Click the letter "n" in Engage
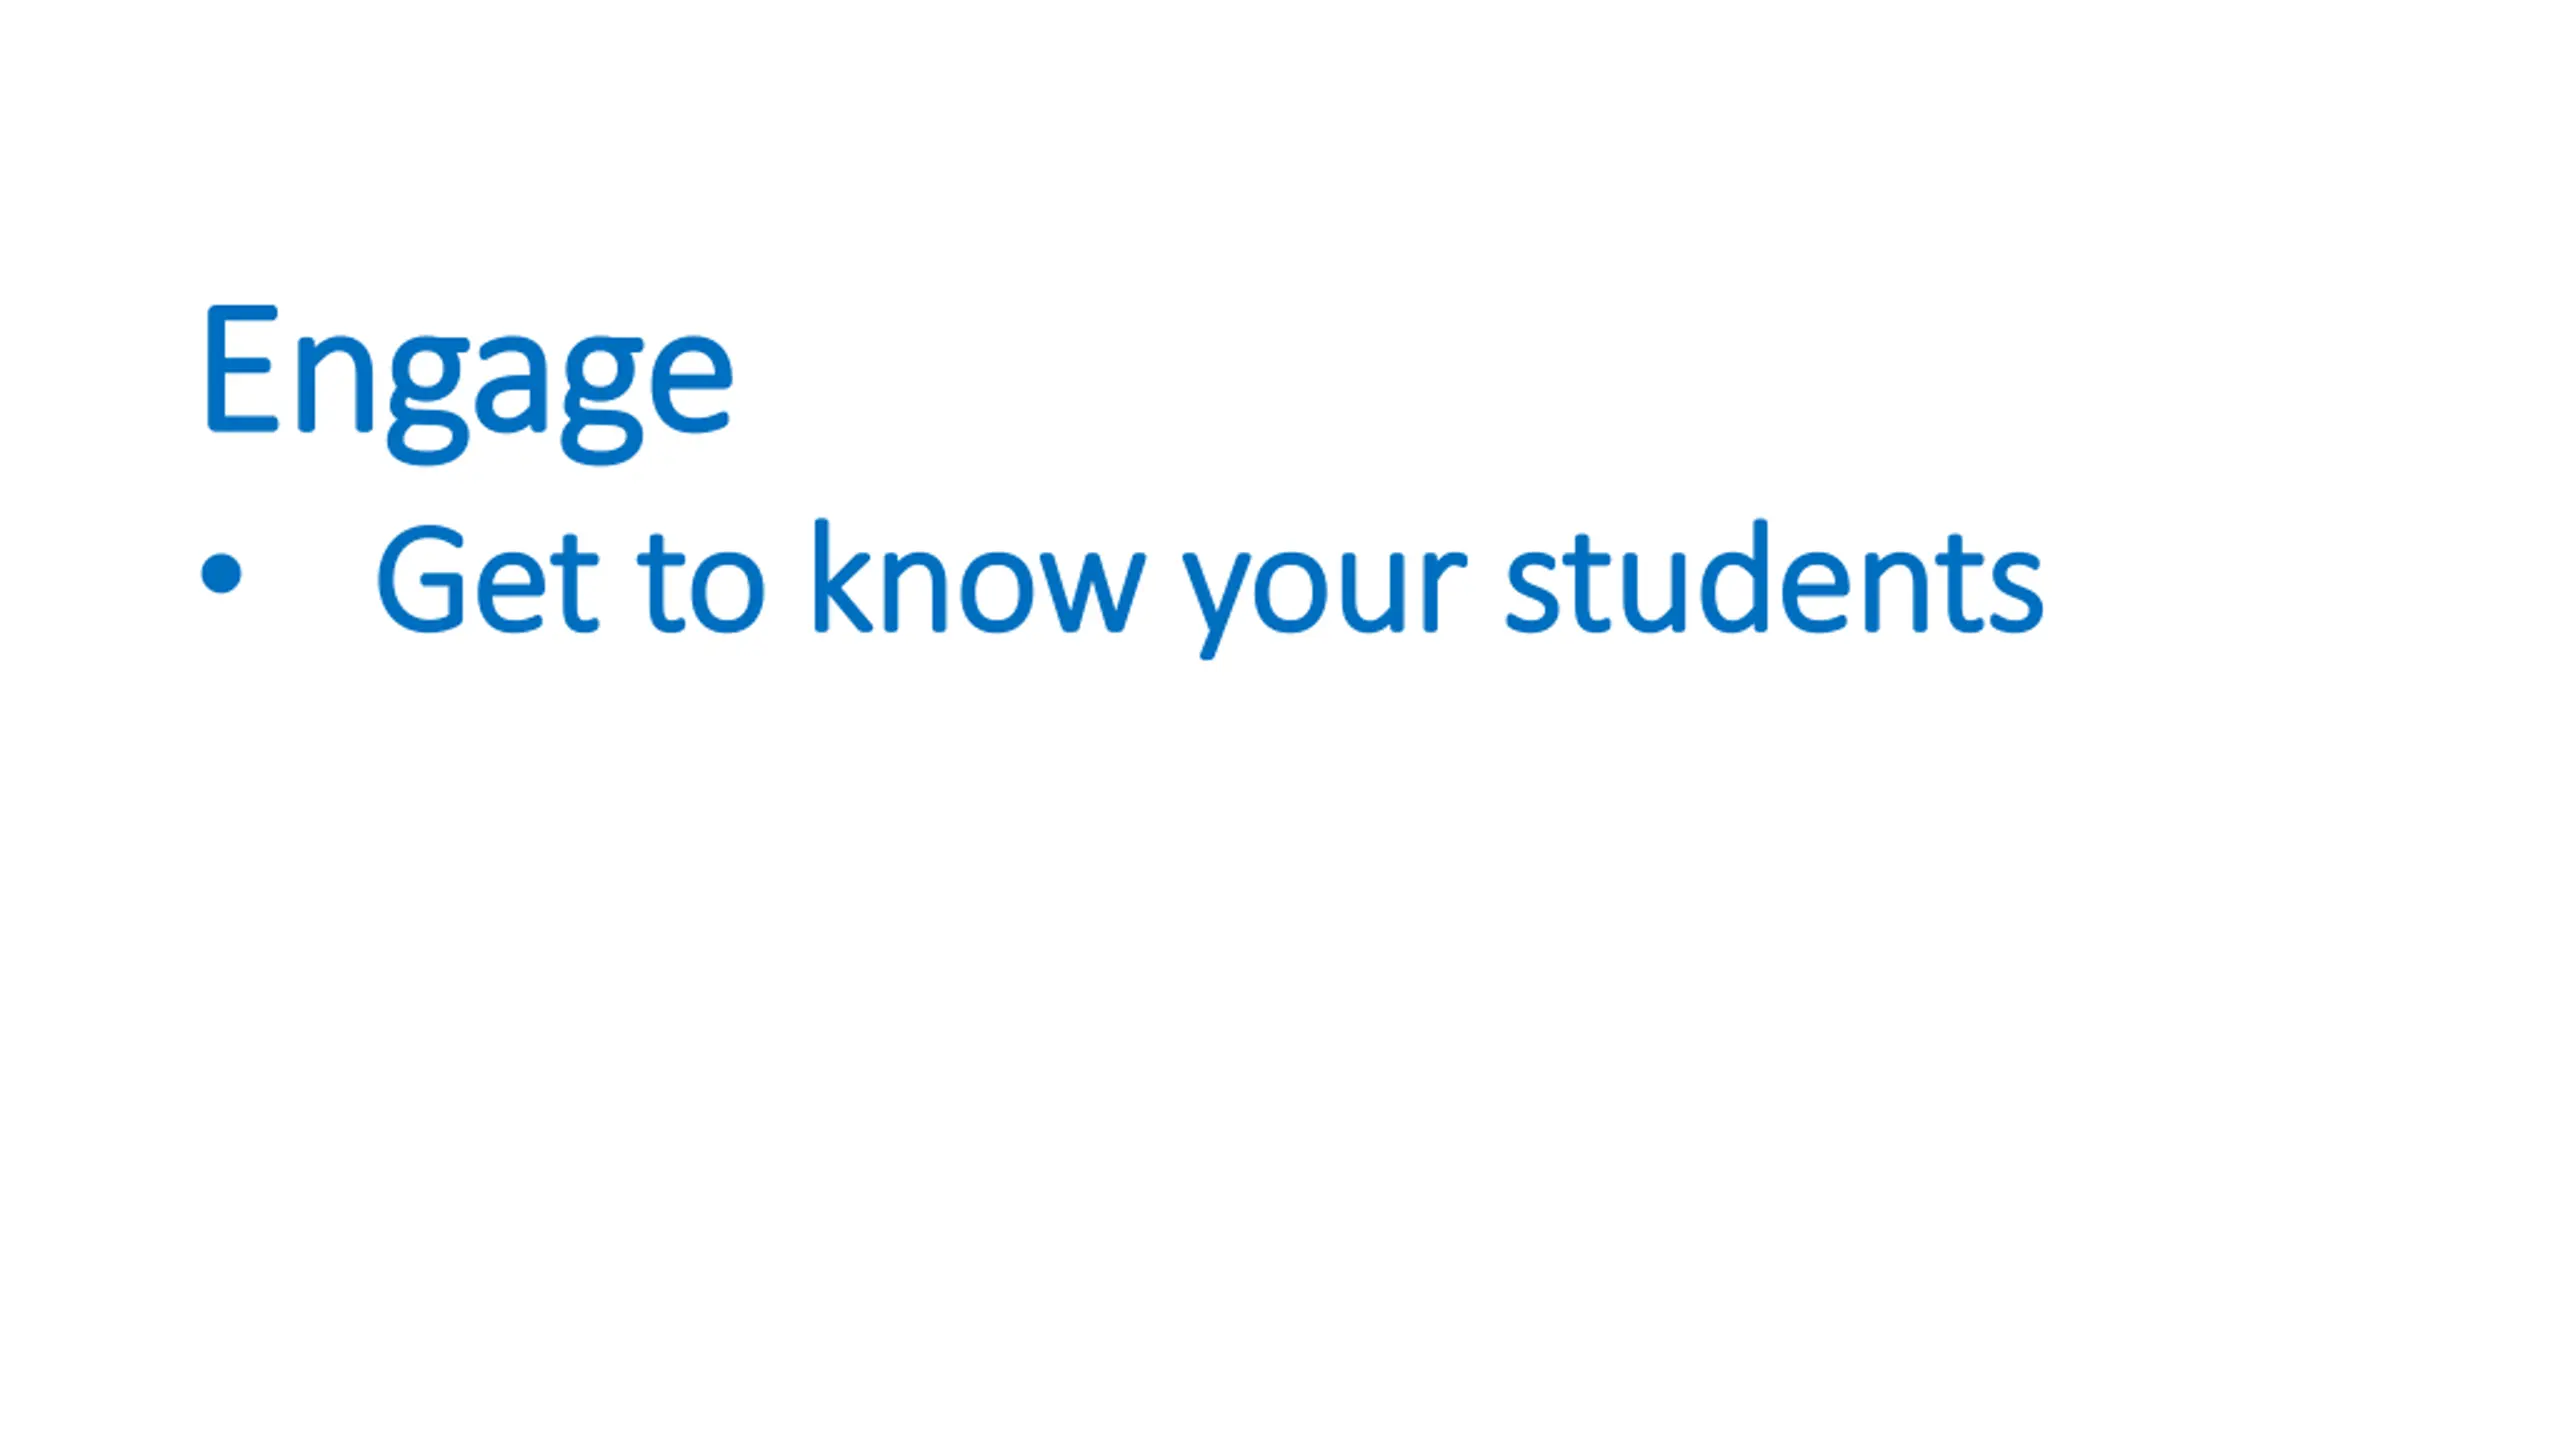 (335, 384)
